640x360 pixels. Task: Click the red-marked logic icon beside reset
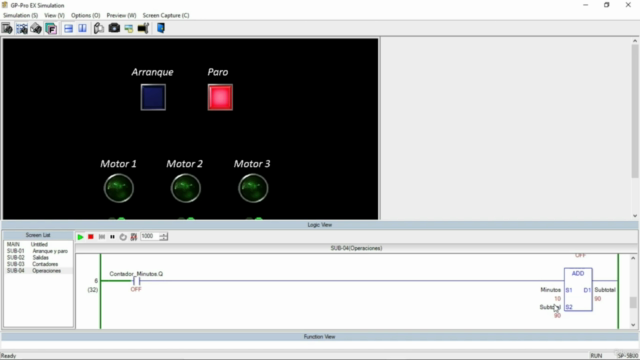pyautogui.click(x=134, y=237)
